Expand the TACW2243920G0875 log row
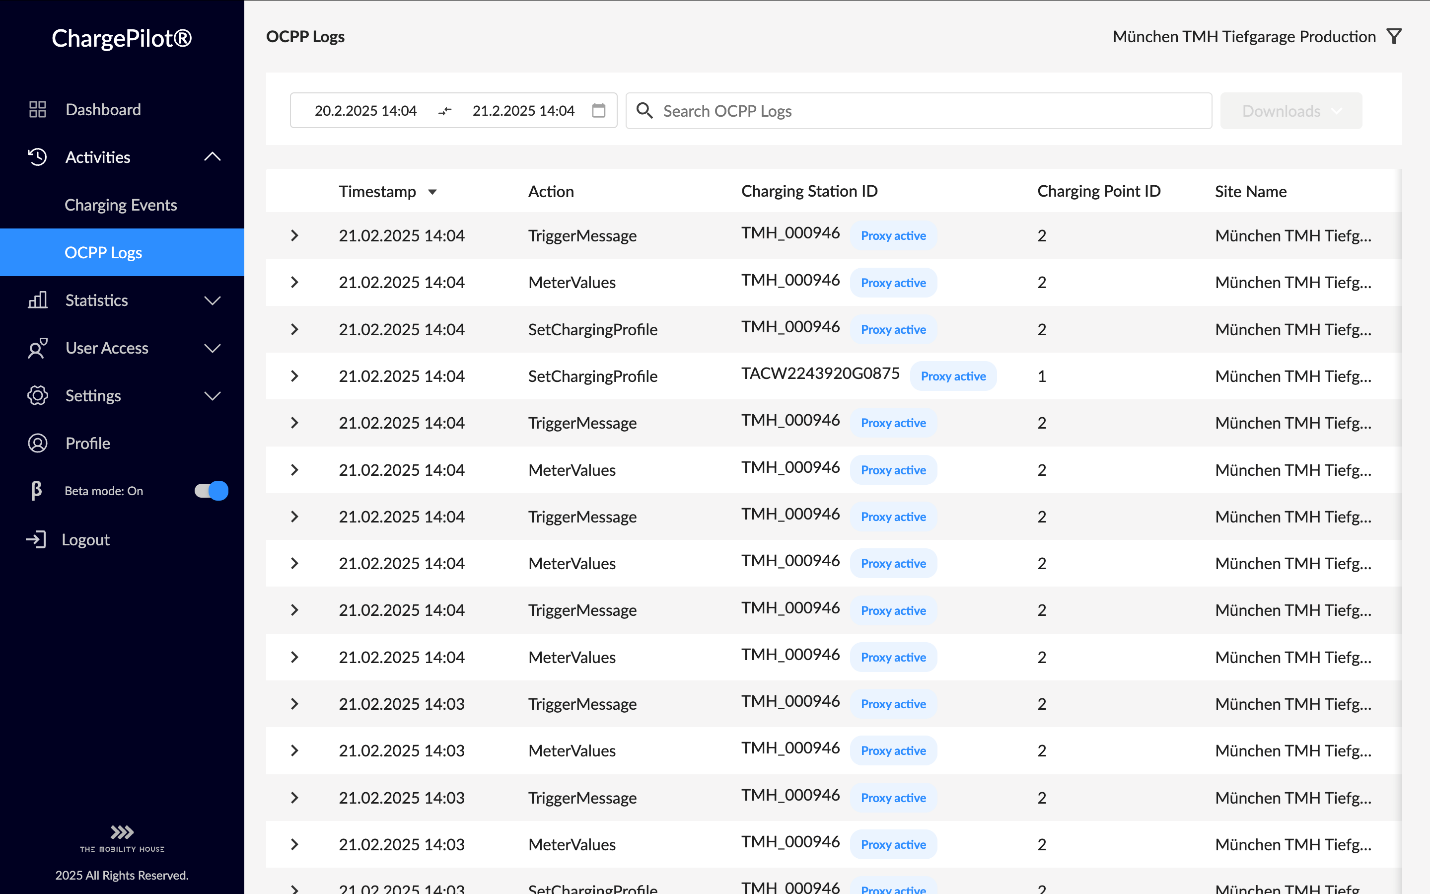Viewport: 1430px width, 894px height. (x=295, y=376)
